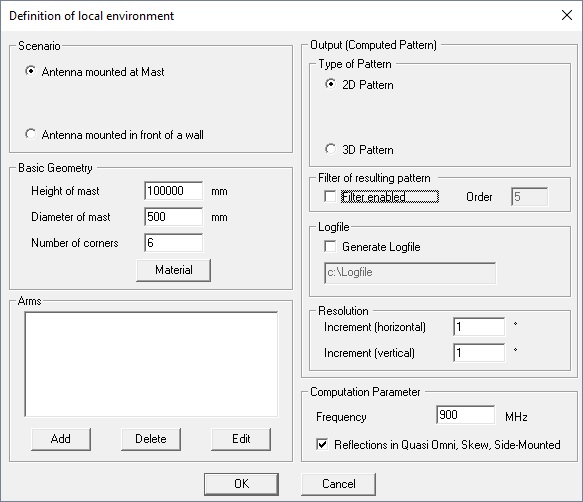Click the filter Order field

pos(529,197)
